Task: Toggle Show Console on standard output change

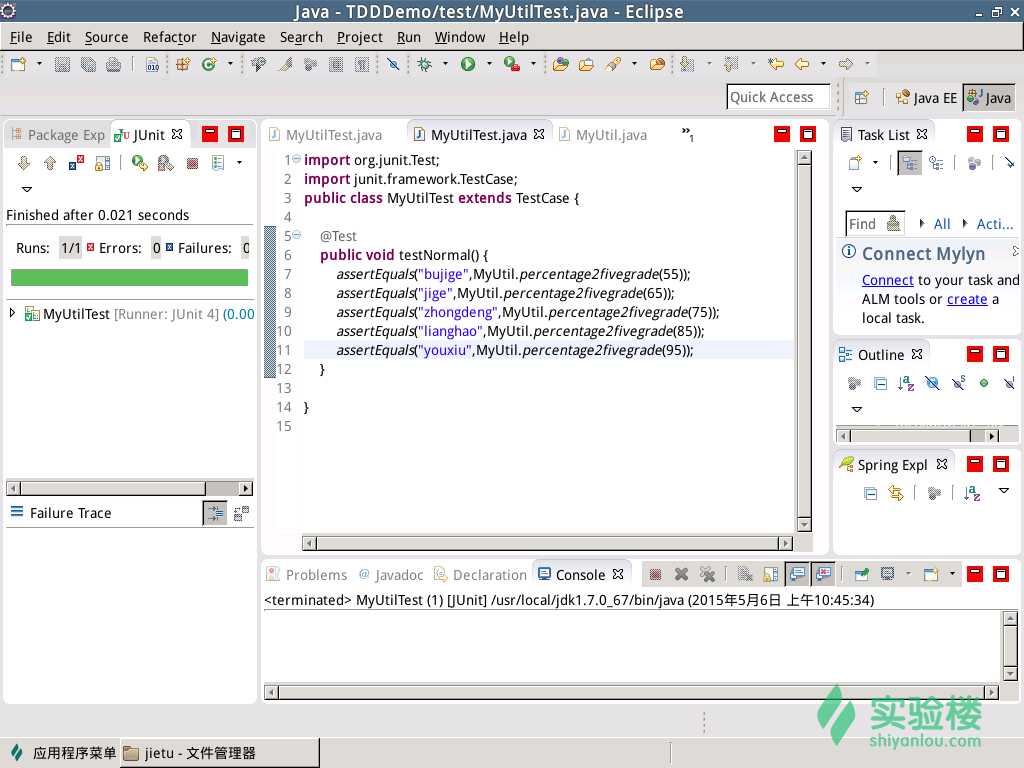Action: pyautogui.click(x=797, y=575)
